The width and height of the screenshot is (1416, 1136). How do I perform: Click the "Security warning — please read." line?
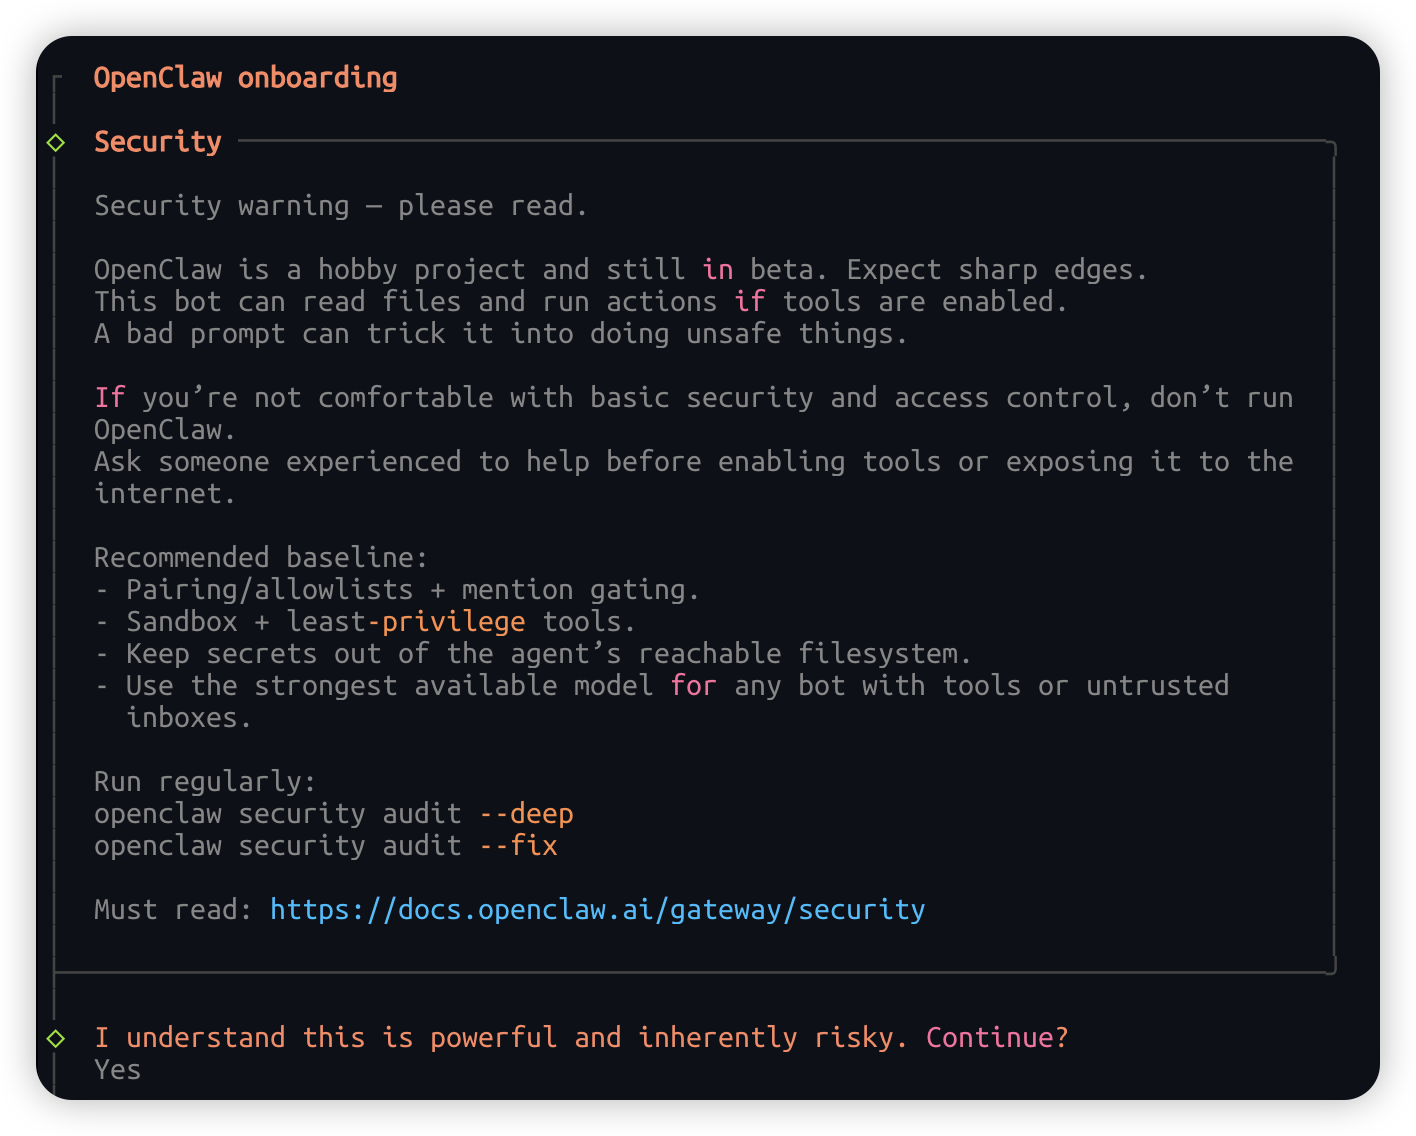[340, 206]
